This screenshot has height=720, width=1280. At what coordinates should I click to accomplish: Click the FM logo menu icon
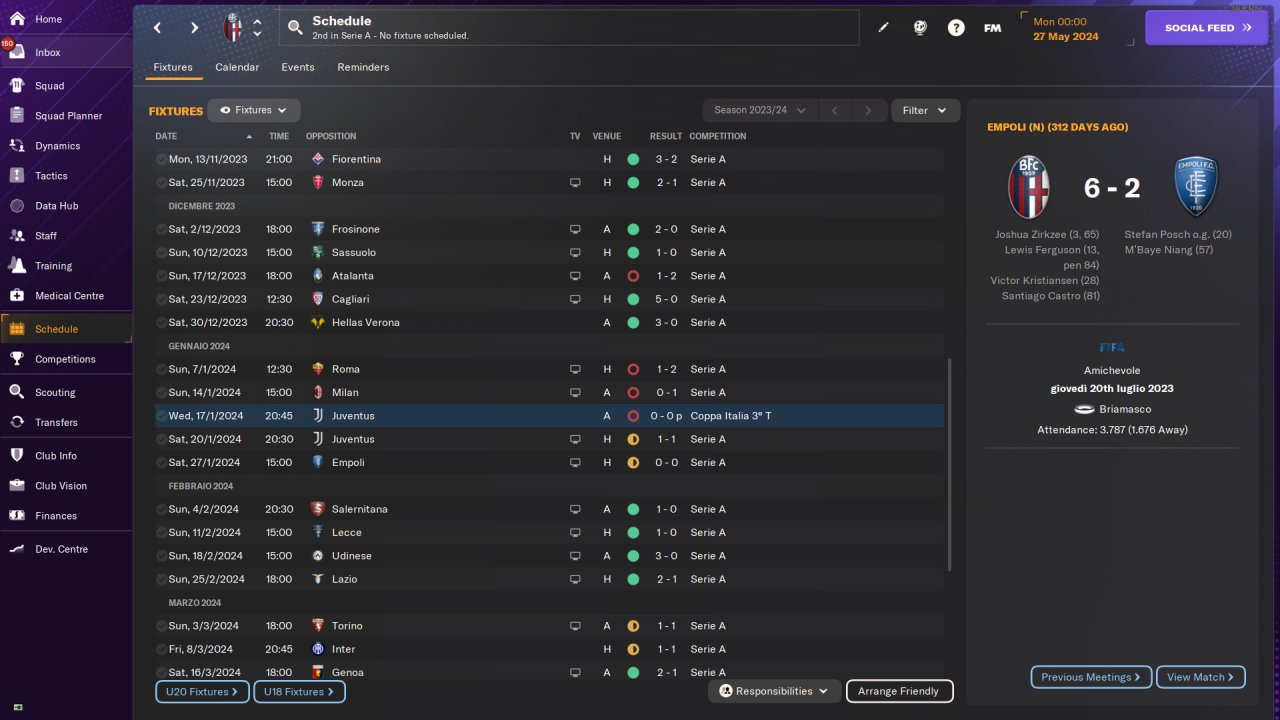coord(992,28)
